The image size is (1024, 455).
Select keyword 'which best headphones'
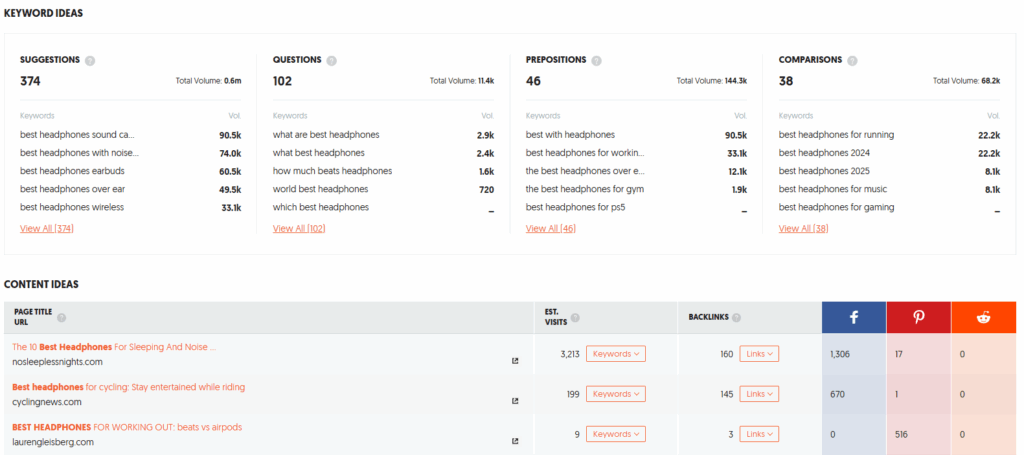pos(321,207)
